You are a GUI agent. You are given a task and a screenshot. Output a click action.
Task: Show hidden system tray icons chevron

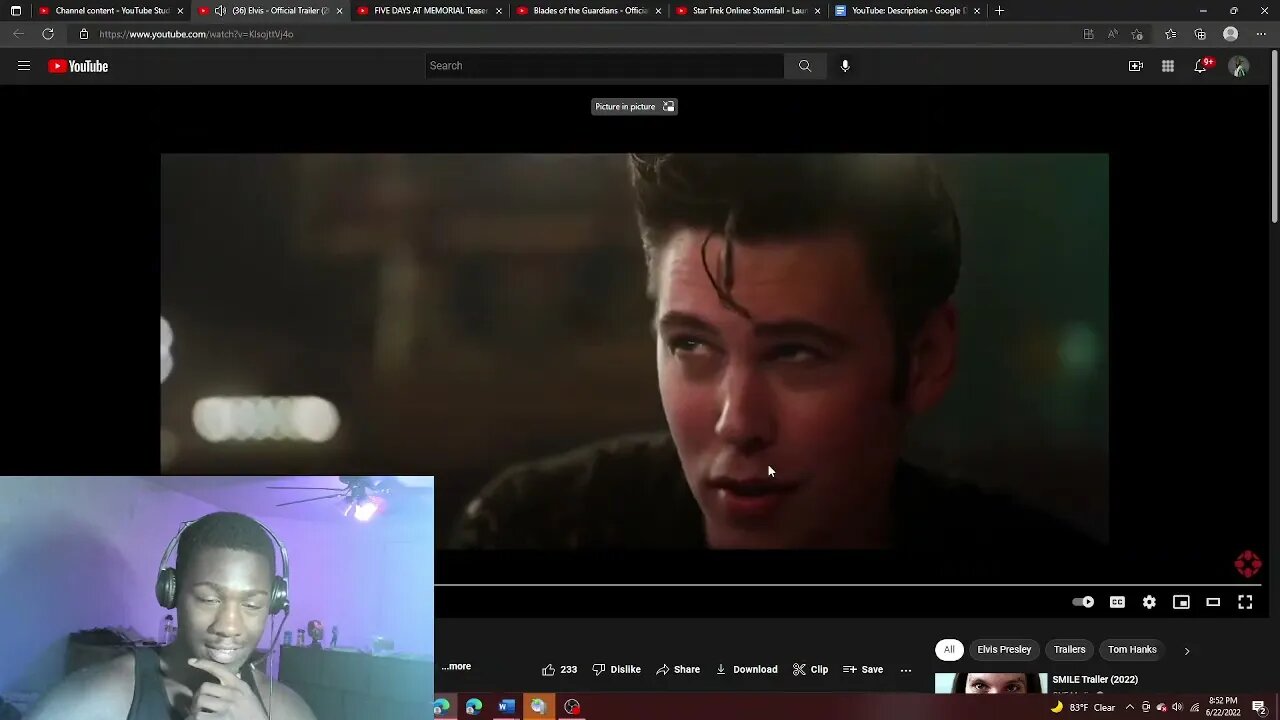coord(1130,707)
